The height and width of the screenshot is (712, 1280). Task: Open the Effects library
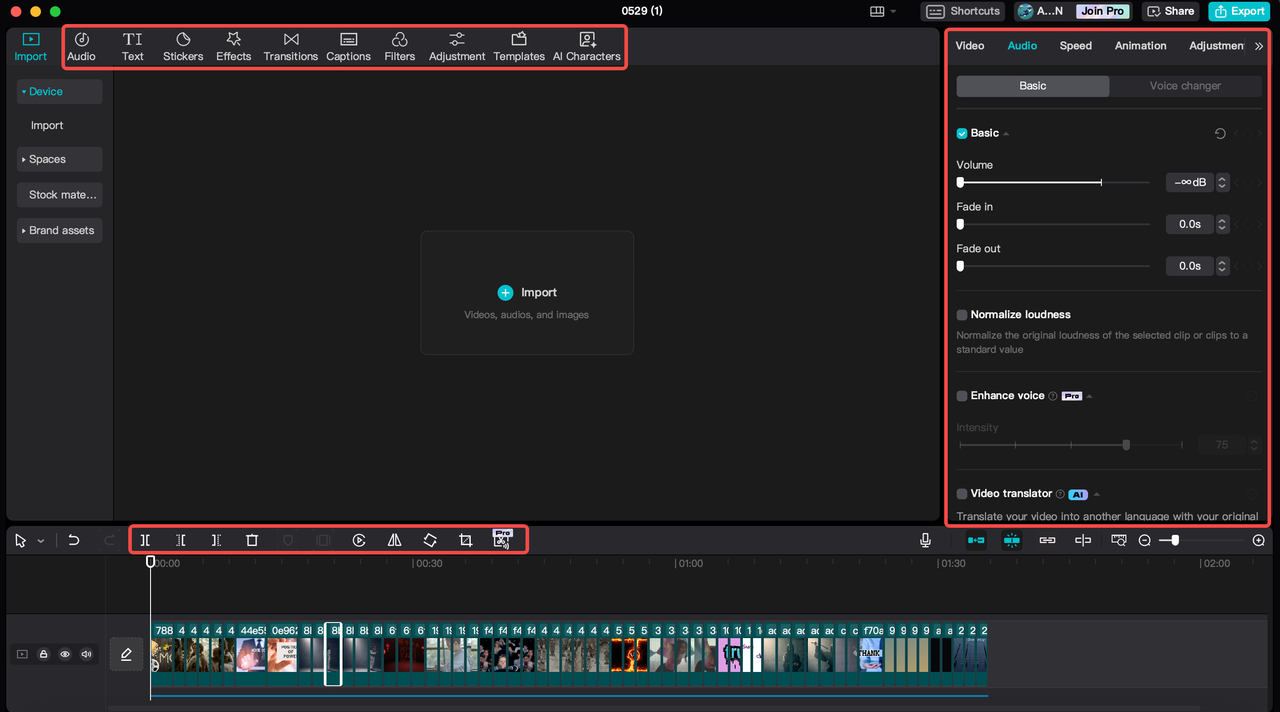(x=234, y=46)
